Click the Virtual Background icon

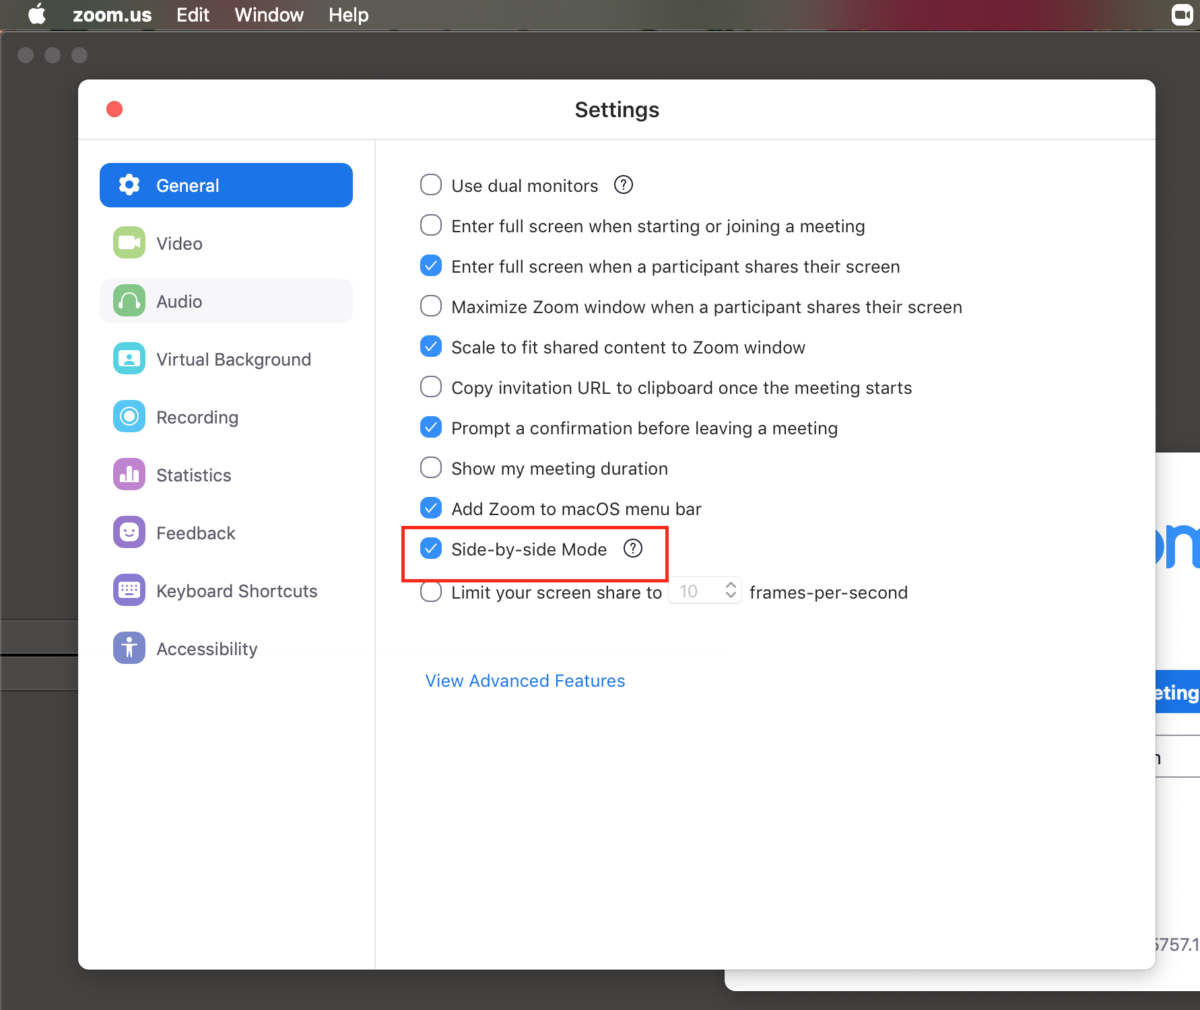tap(129, 359)
